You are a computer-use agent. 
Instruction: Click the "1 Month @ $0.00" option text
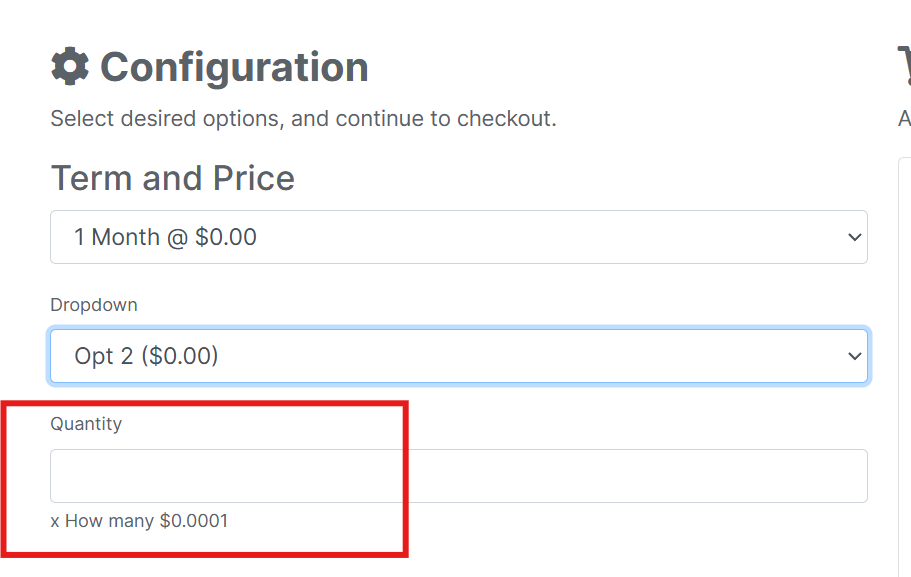(x=165, y=237)
